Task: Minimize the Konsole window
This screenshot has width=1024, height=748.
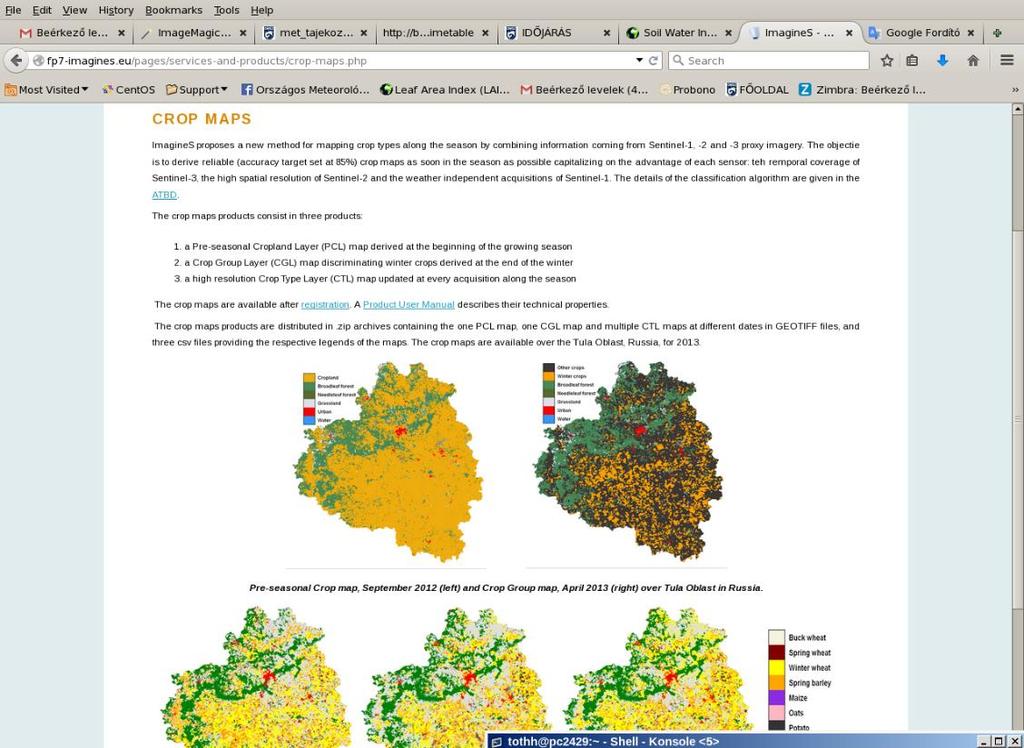Action: coord(985,741)
